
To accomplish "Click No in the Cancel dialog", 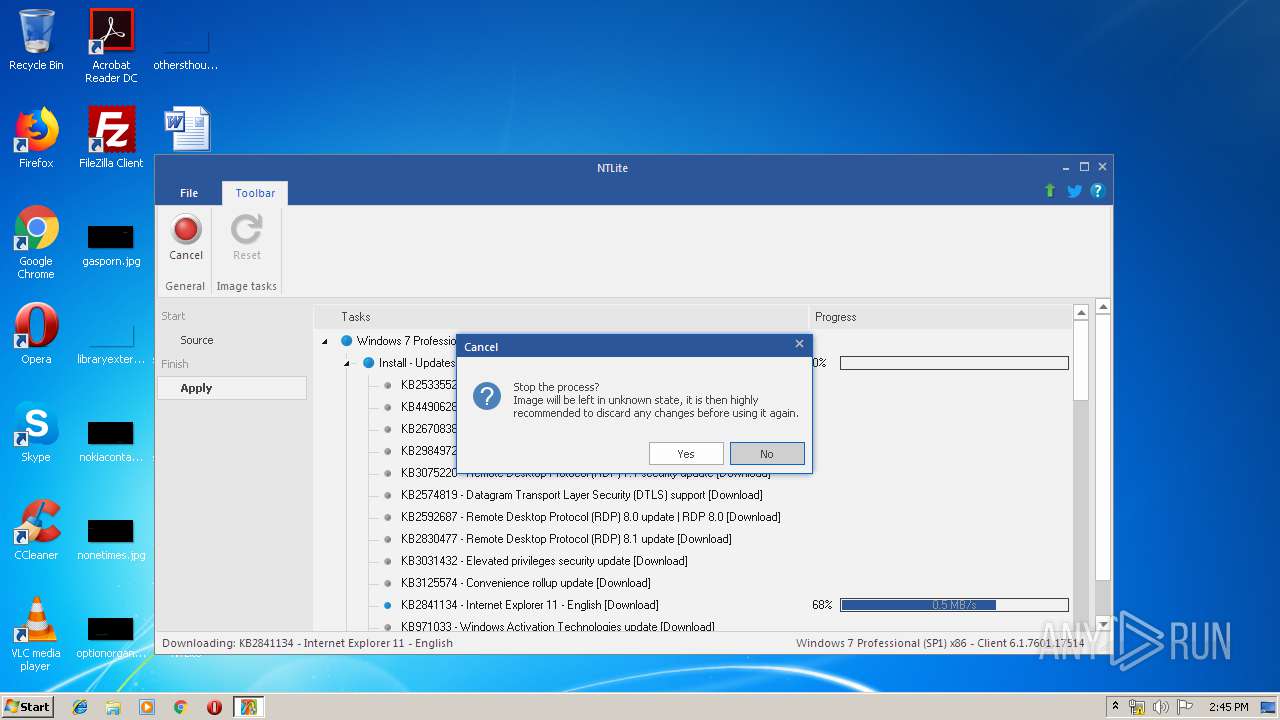I will pos(767,454).
